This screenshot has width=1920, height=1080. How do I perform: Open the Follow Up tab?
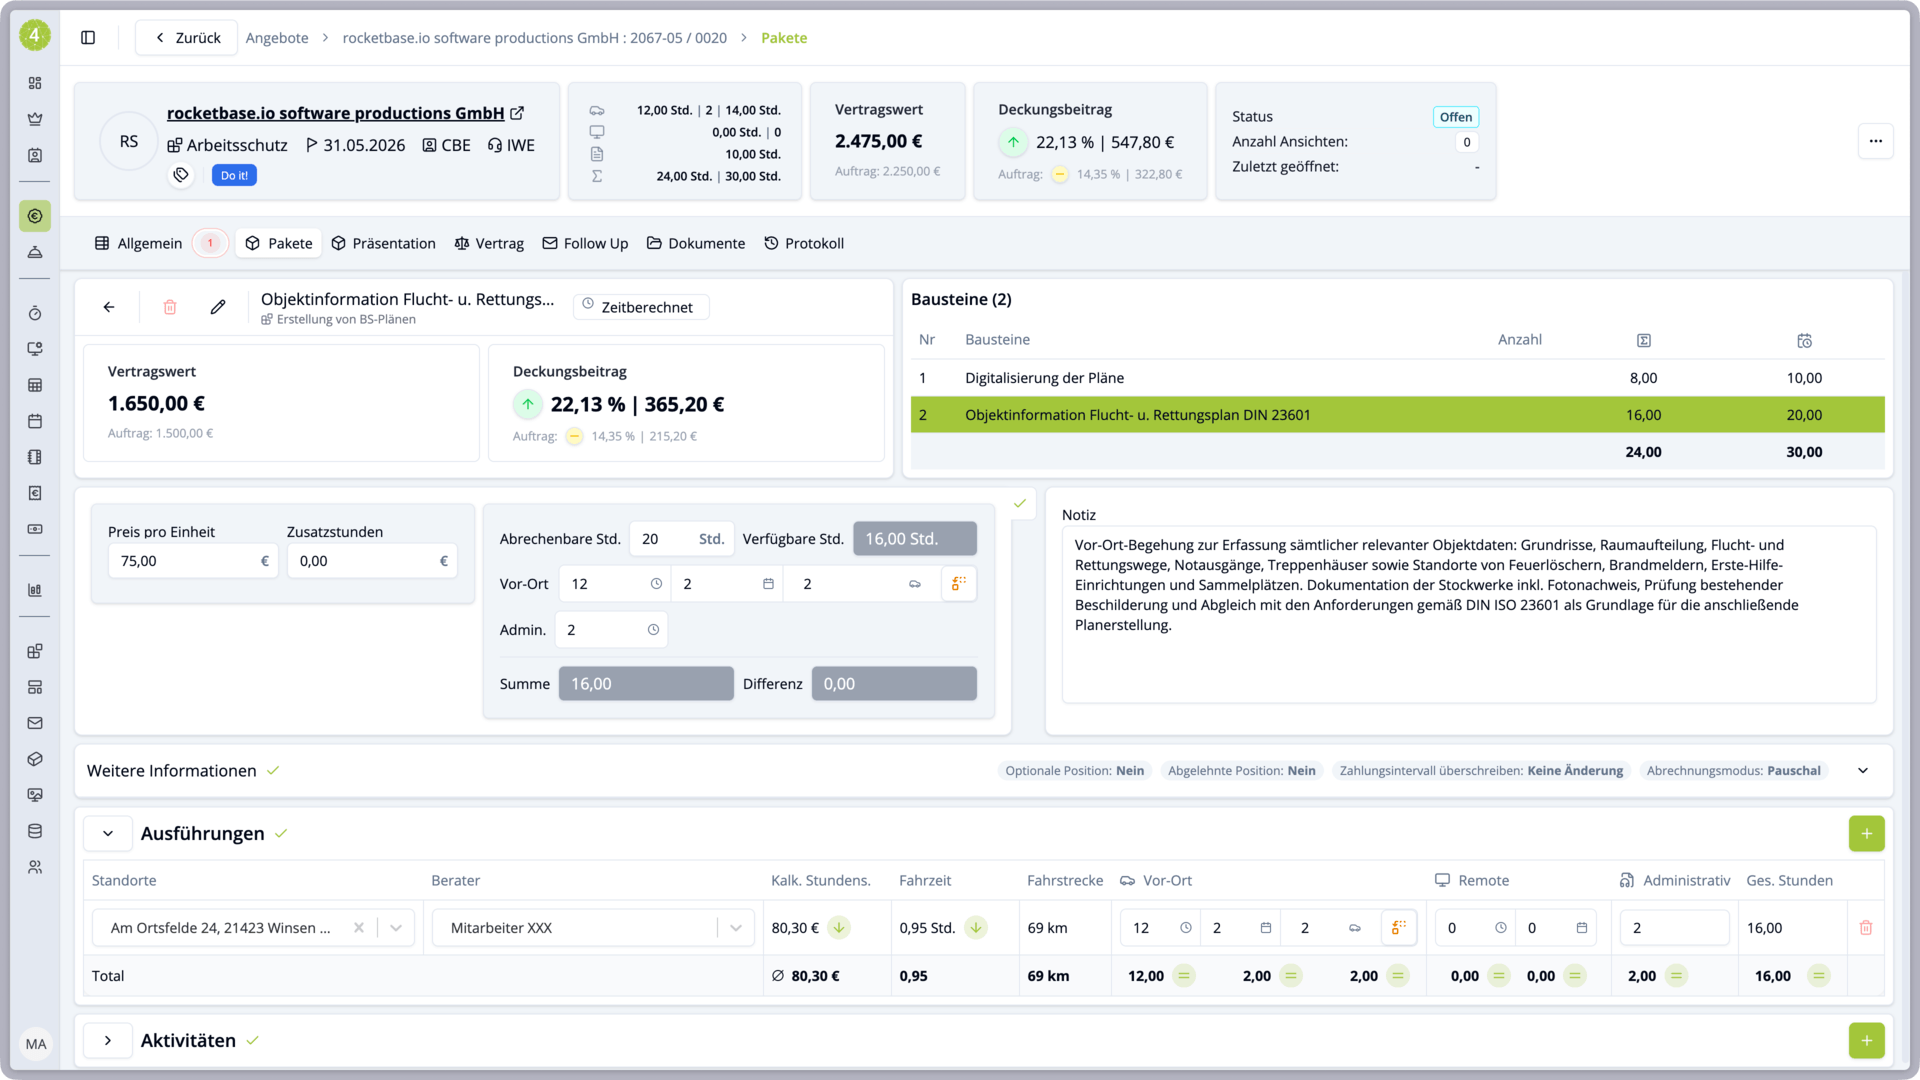[x=585, y=243]
